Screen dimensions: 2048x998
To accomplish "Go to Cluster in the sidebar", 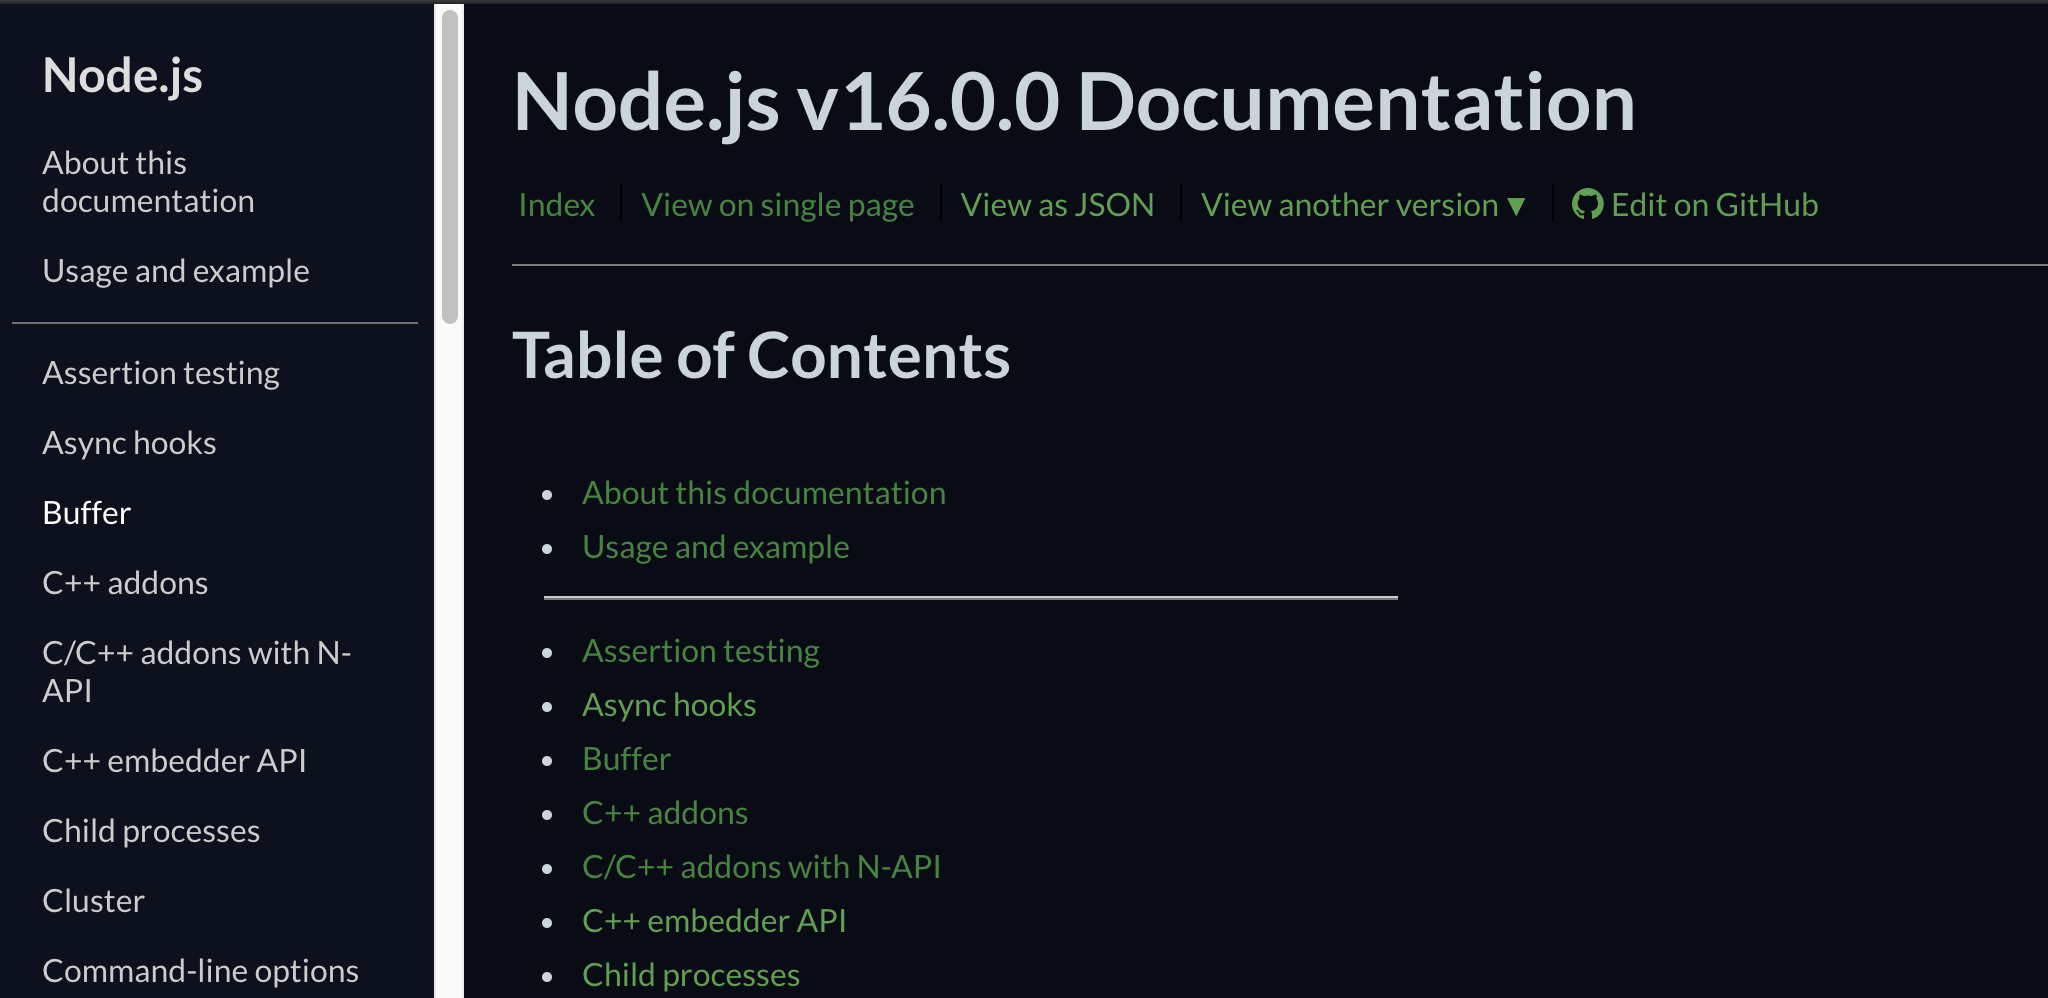I will coord(93,901).
